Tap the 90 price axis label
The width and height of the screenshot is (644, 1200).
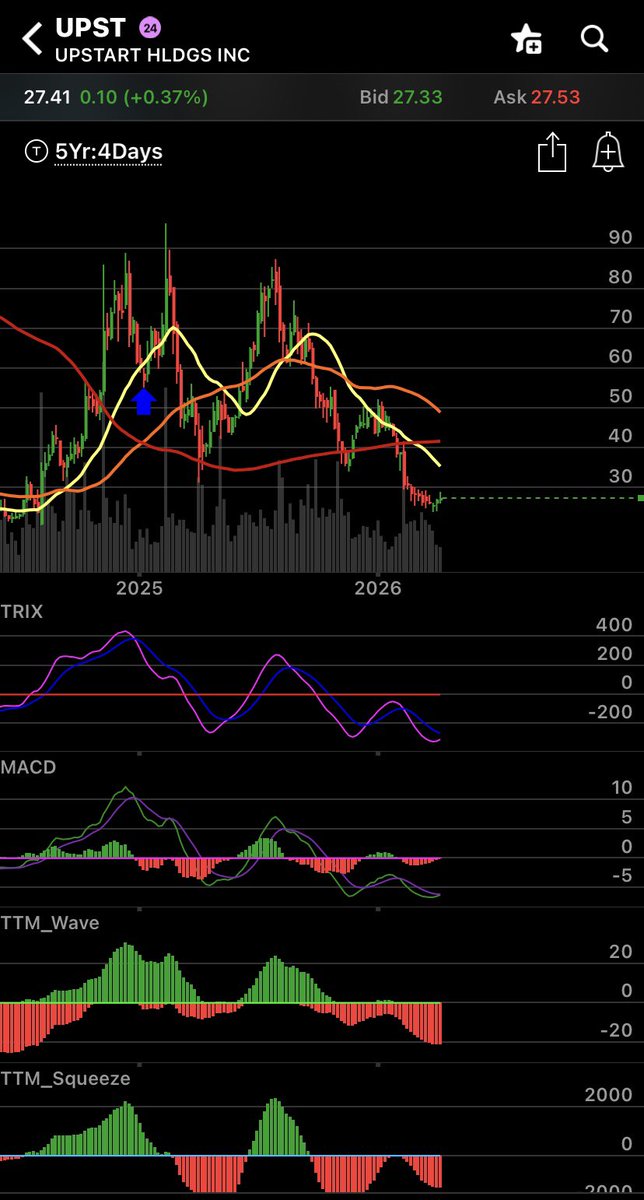[x=620, y=237]
